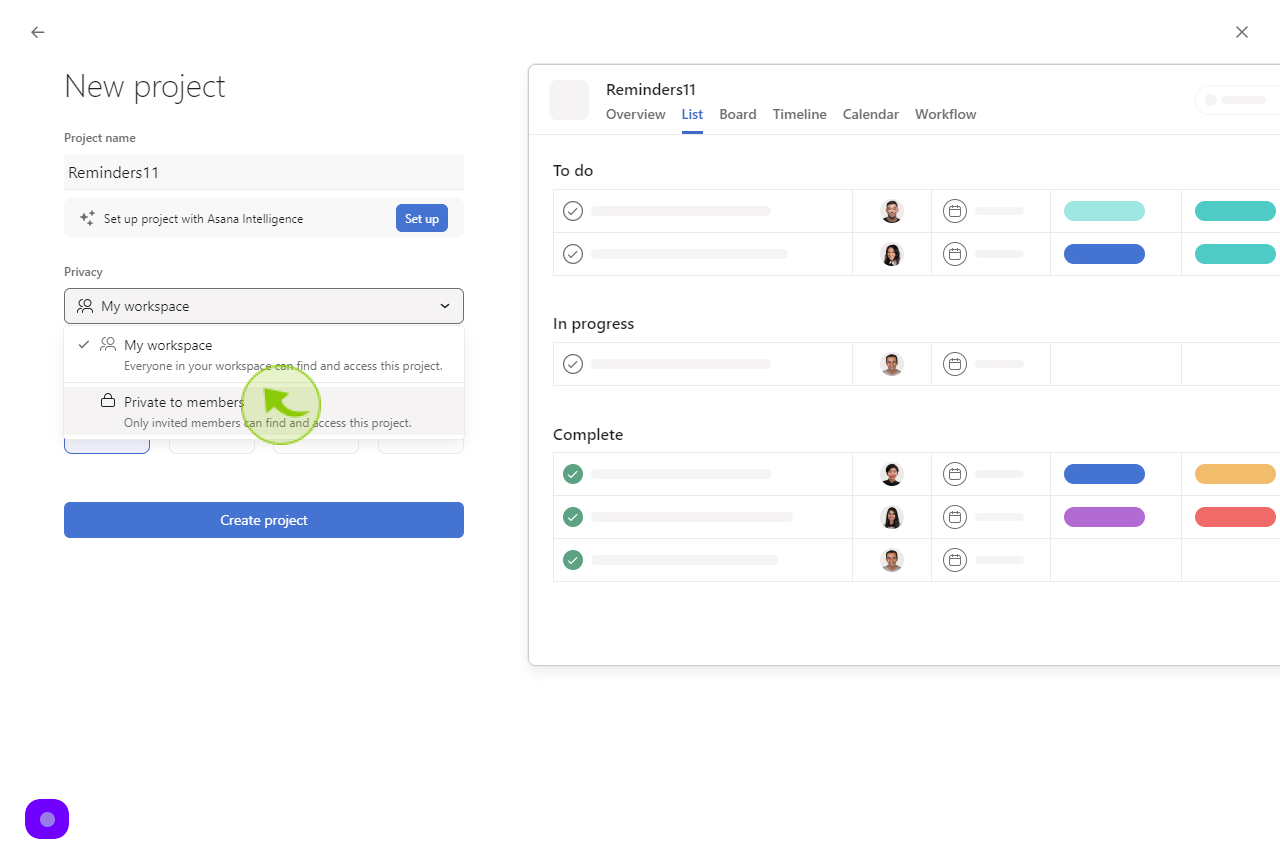
Task: Click the "New project" heading
Action: click(145, 86)
